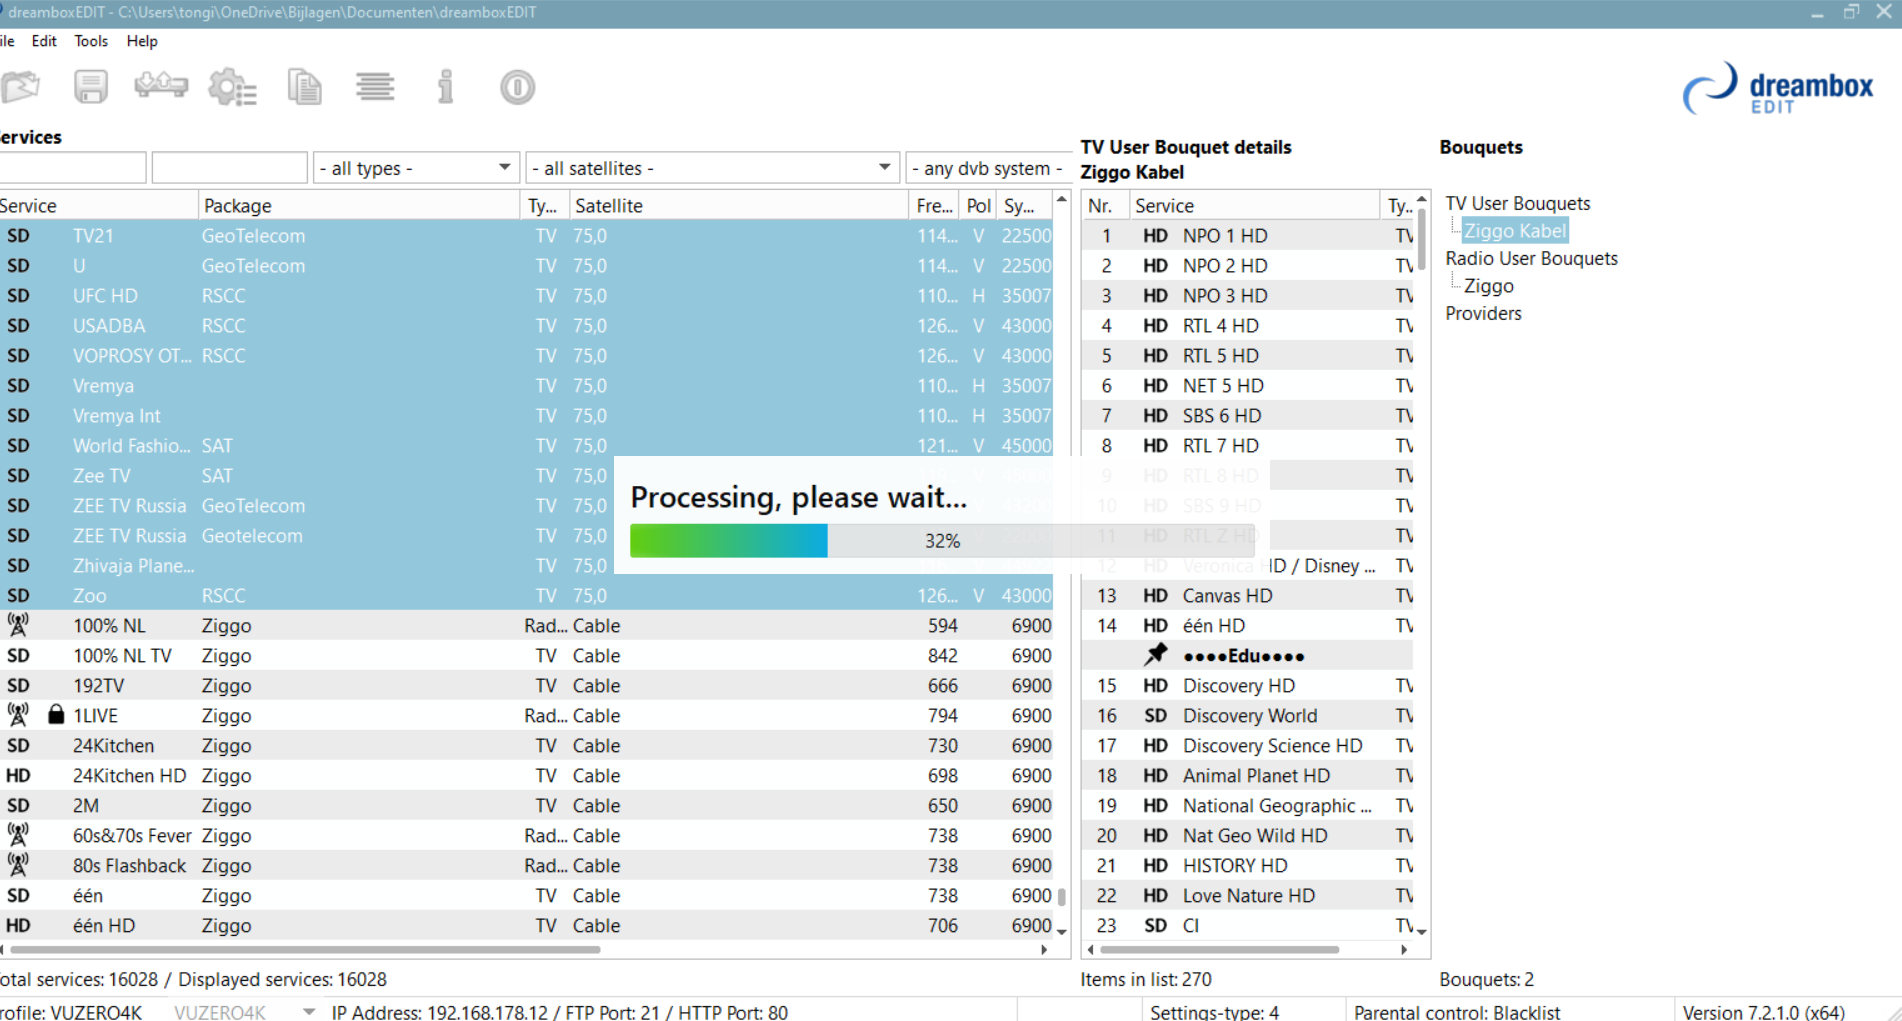The image size is (1902, 1021).
Task: Open the Help menu
Action: point(142,41)
